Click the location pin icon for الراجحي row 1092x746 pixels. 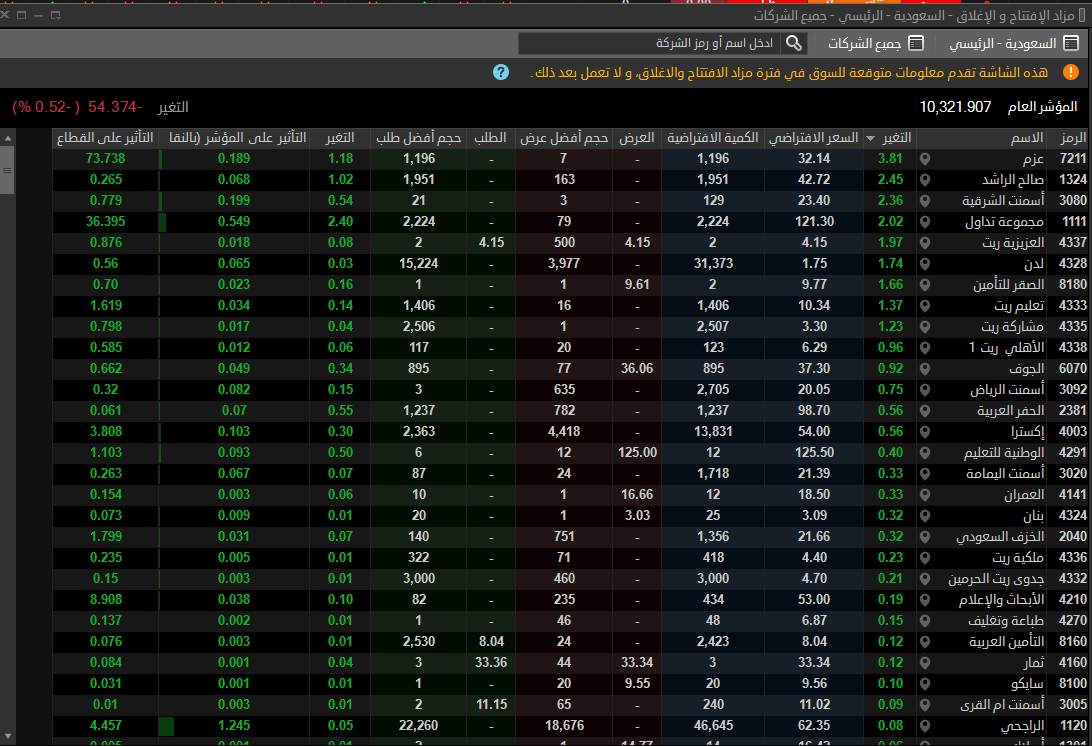point(925,726)
